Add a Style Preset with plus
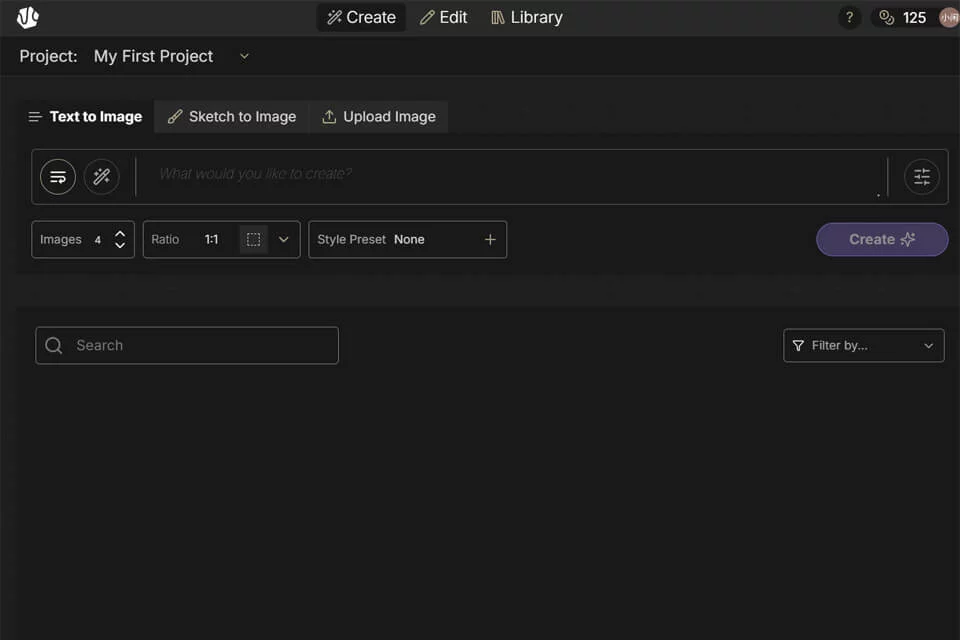This screenshot has width=960, height=640. (x=490, y=239)
